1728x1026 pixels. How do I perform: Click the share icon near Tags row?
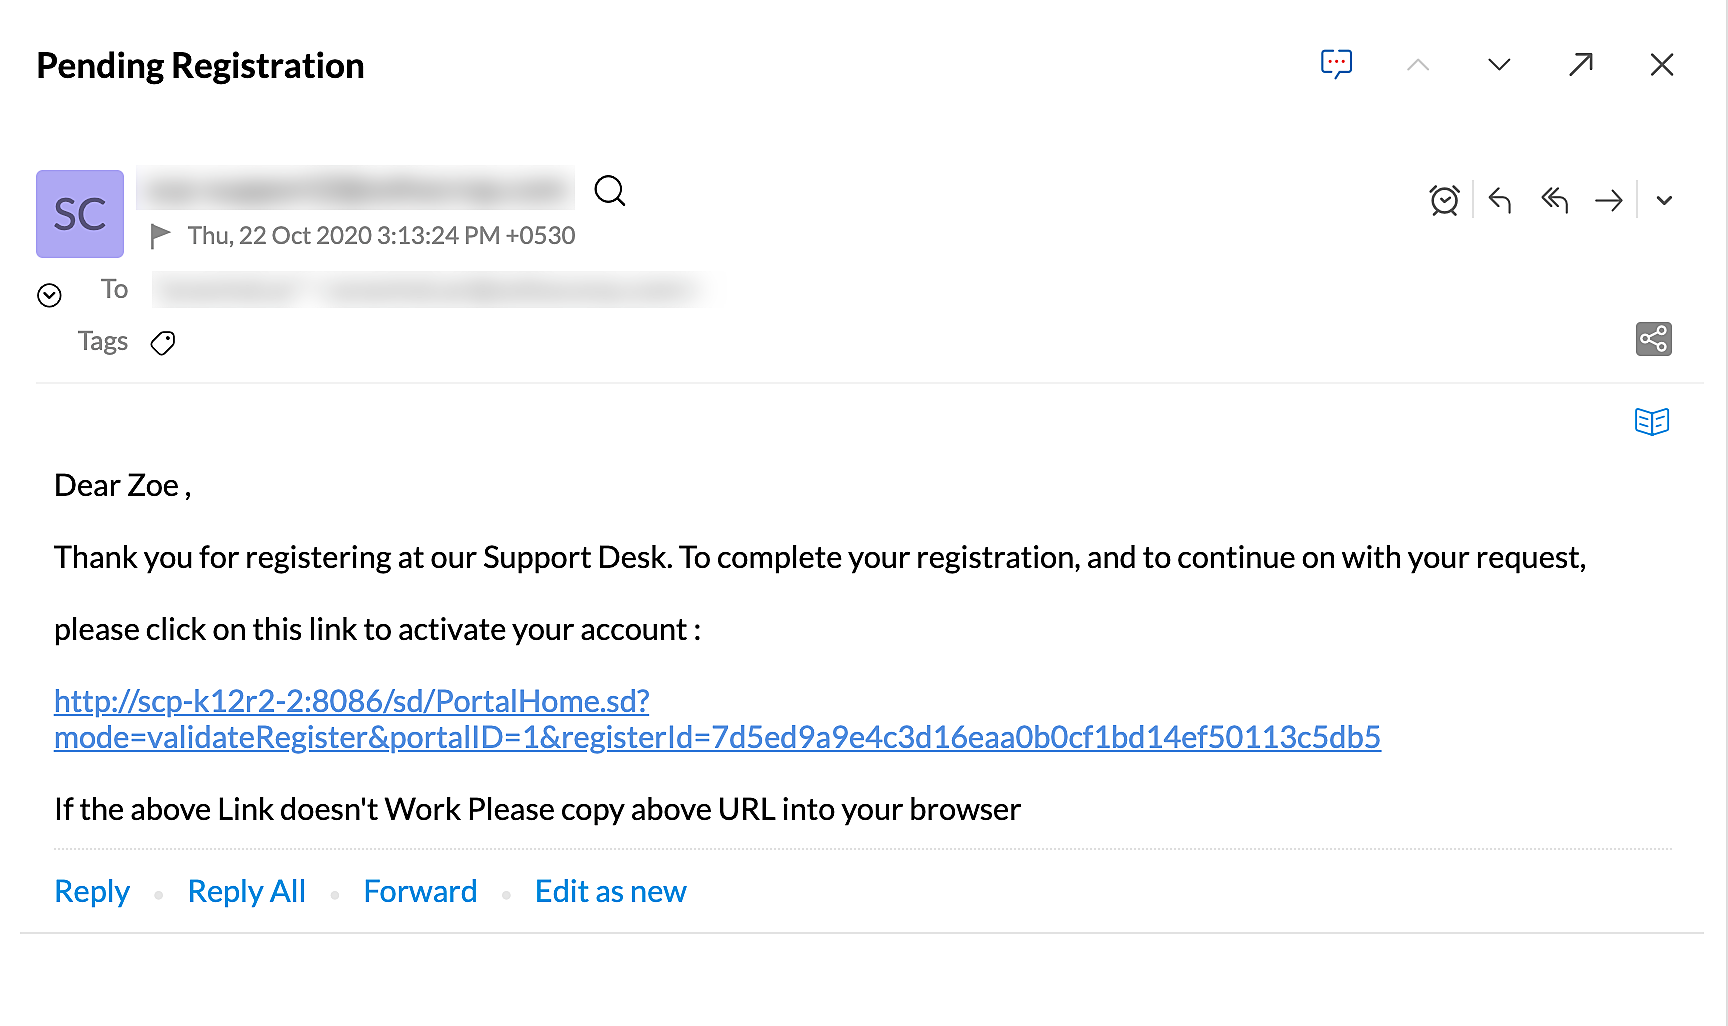click(x=1653, y=339)
